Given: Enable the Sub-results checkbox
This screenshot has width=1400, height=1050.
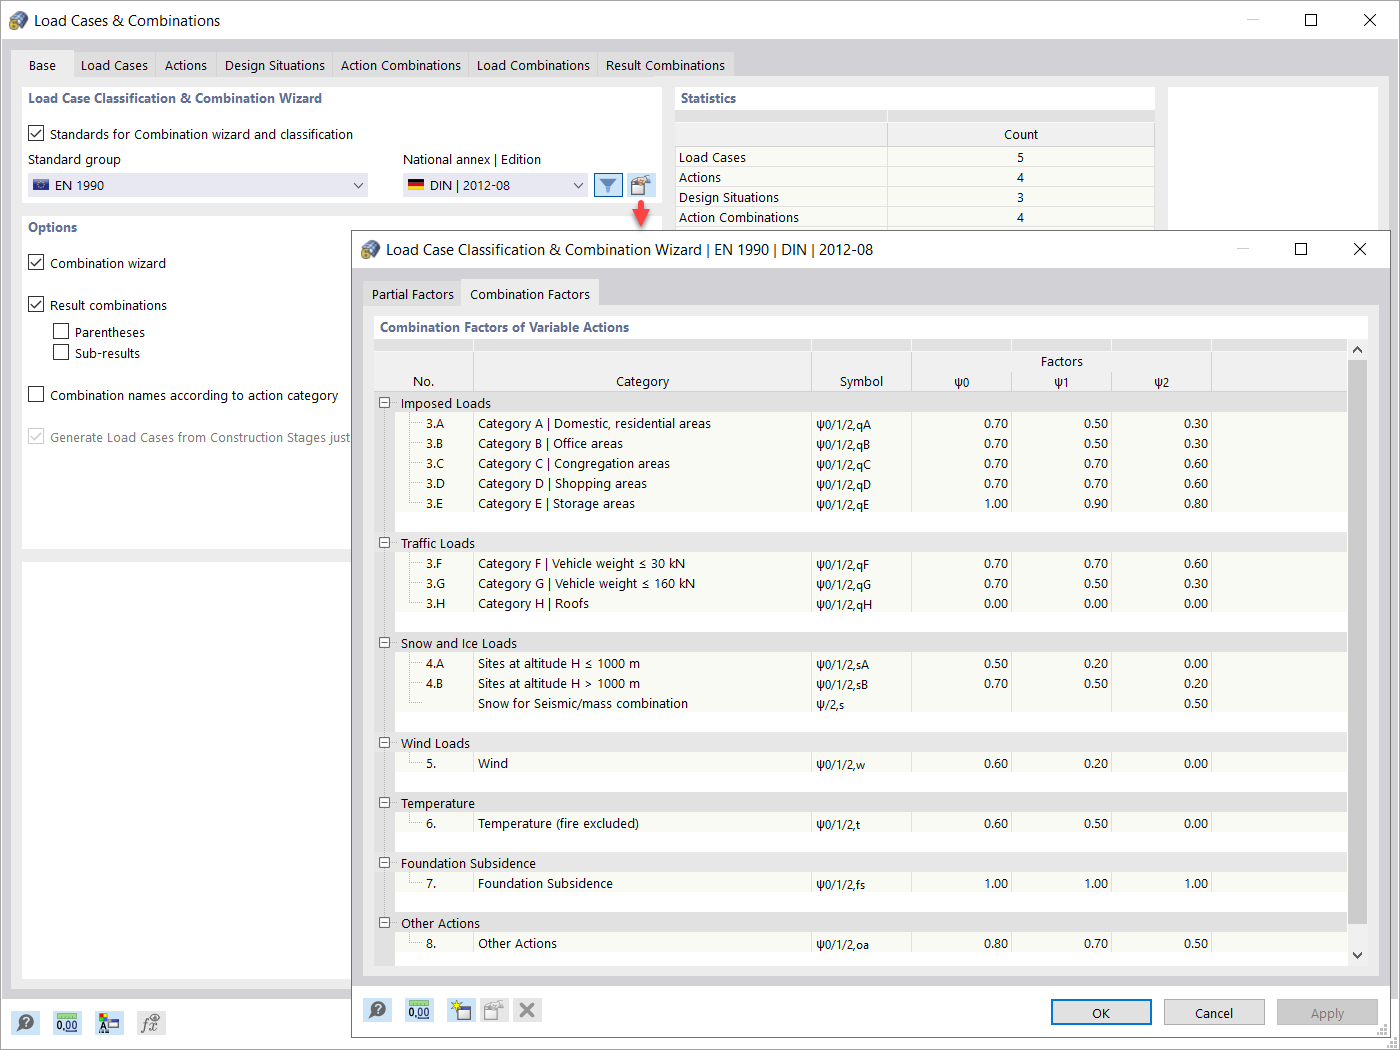Looking at the screenshot, I should [61, 352].
